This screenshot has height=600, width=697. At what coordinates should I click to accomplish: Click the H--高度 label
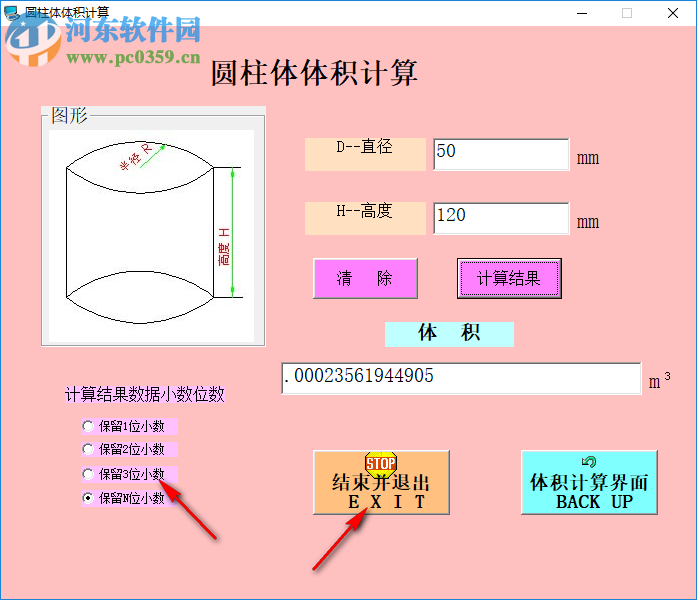click(365, 218)
